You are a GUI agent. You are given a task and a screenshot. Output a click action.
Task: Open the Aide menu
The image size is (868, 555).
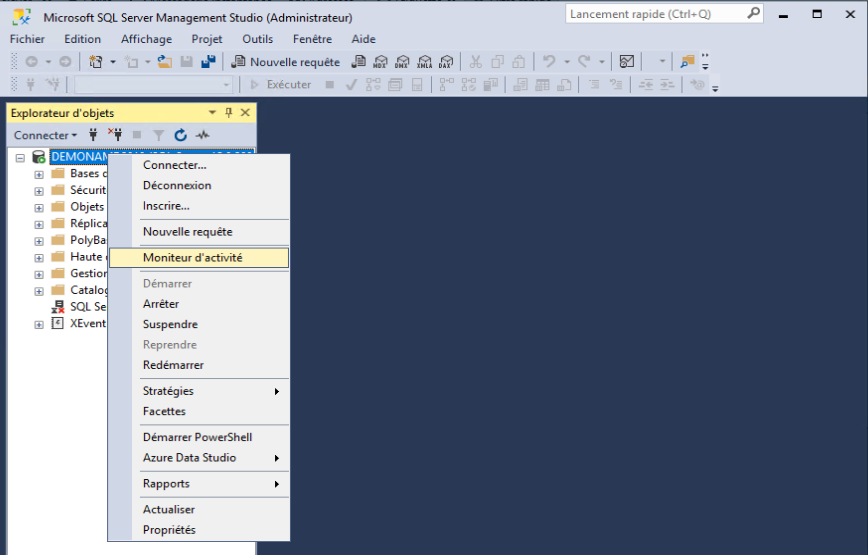(364, 39)
